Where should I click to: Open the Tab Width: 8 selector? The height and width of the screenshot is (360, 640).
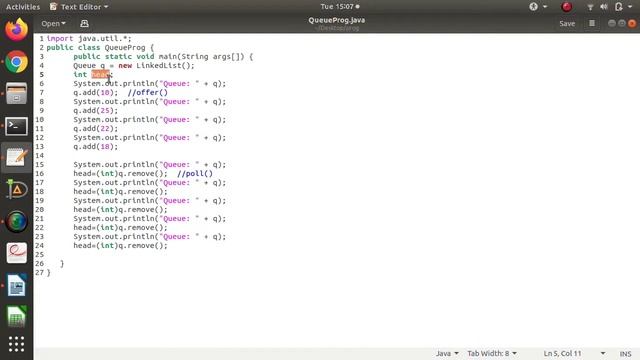tap(492, 353)
